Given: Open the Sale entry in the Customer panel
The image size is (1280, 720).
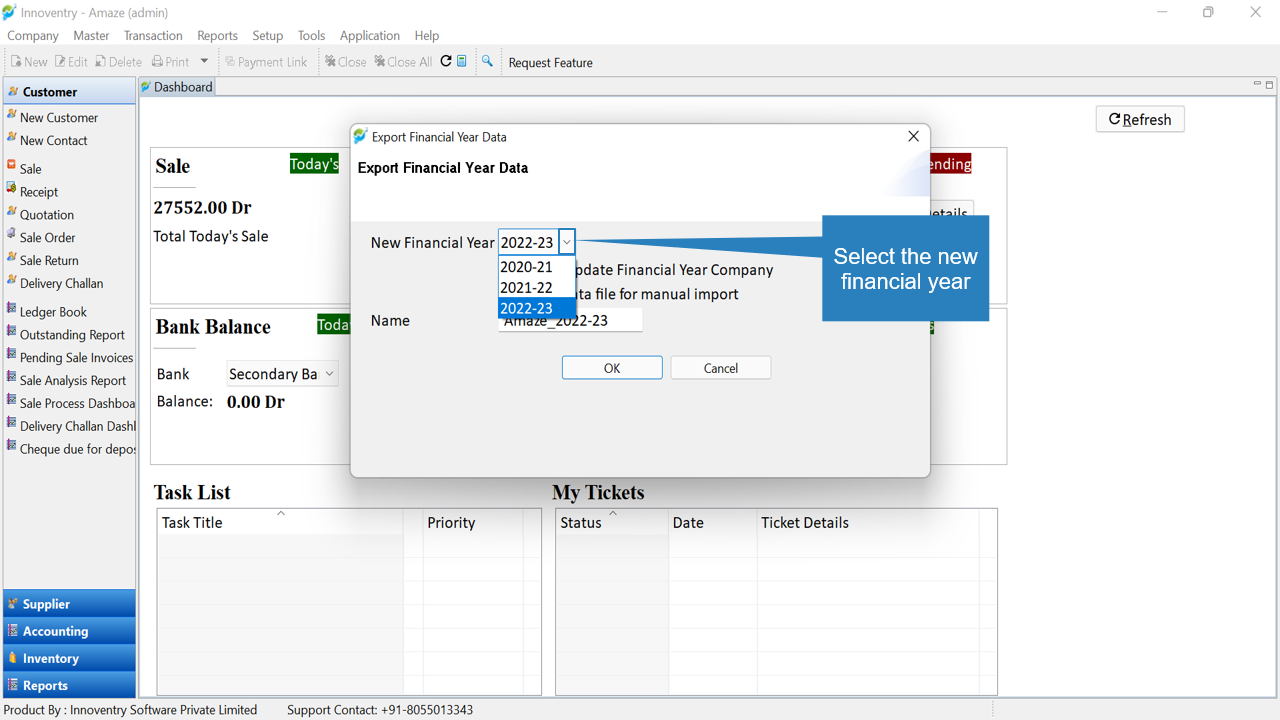Looking at the screenshot, I should (31, 169).
